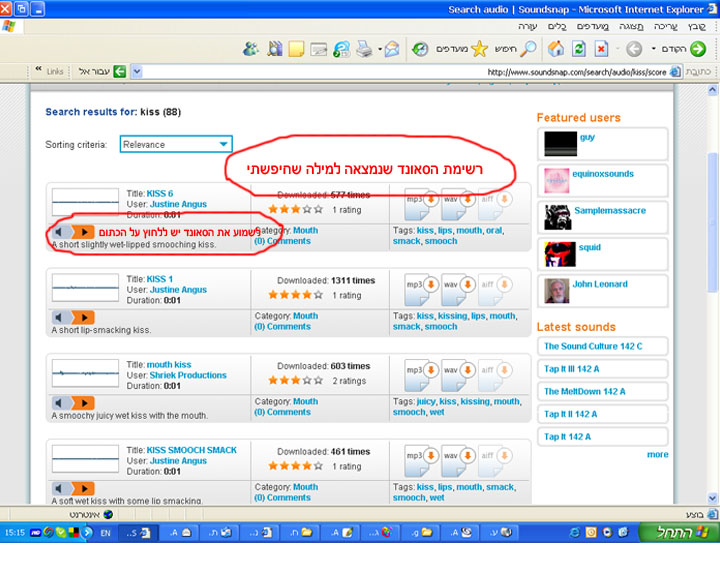The width and height of the screenshot is (720, 576).
Task: Open the עריכה (Edit) menu
Action: pyautogui.click(x=665, y=26)
